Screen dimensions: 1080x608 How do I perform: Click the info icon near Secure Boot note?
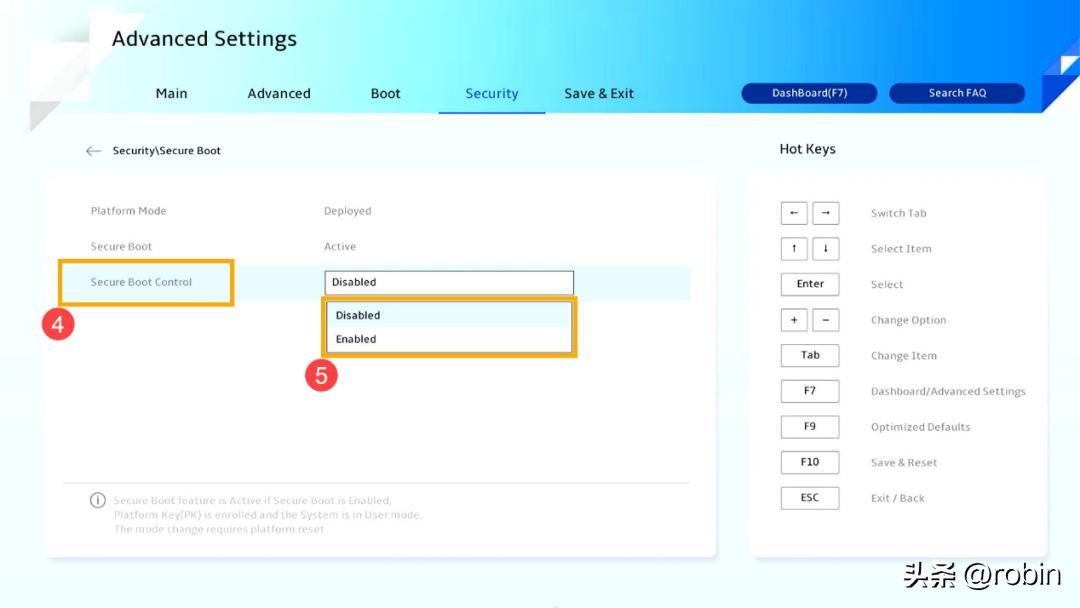click(98, 500)
